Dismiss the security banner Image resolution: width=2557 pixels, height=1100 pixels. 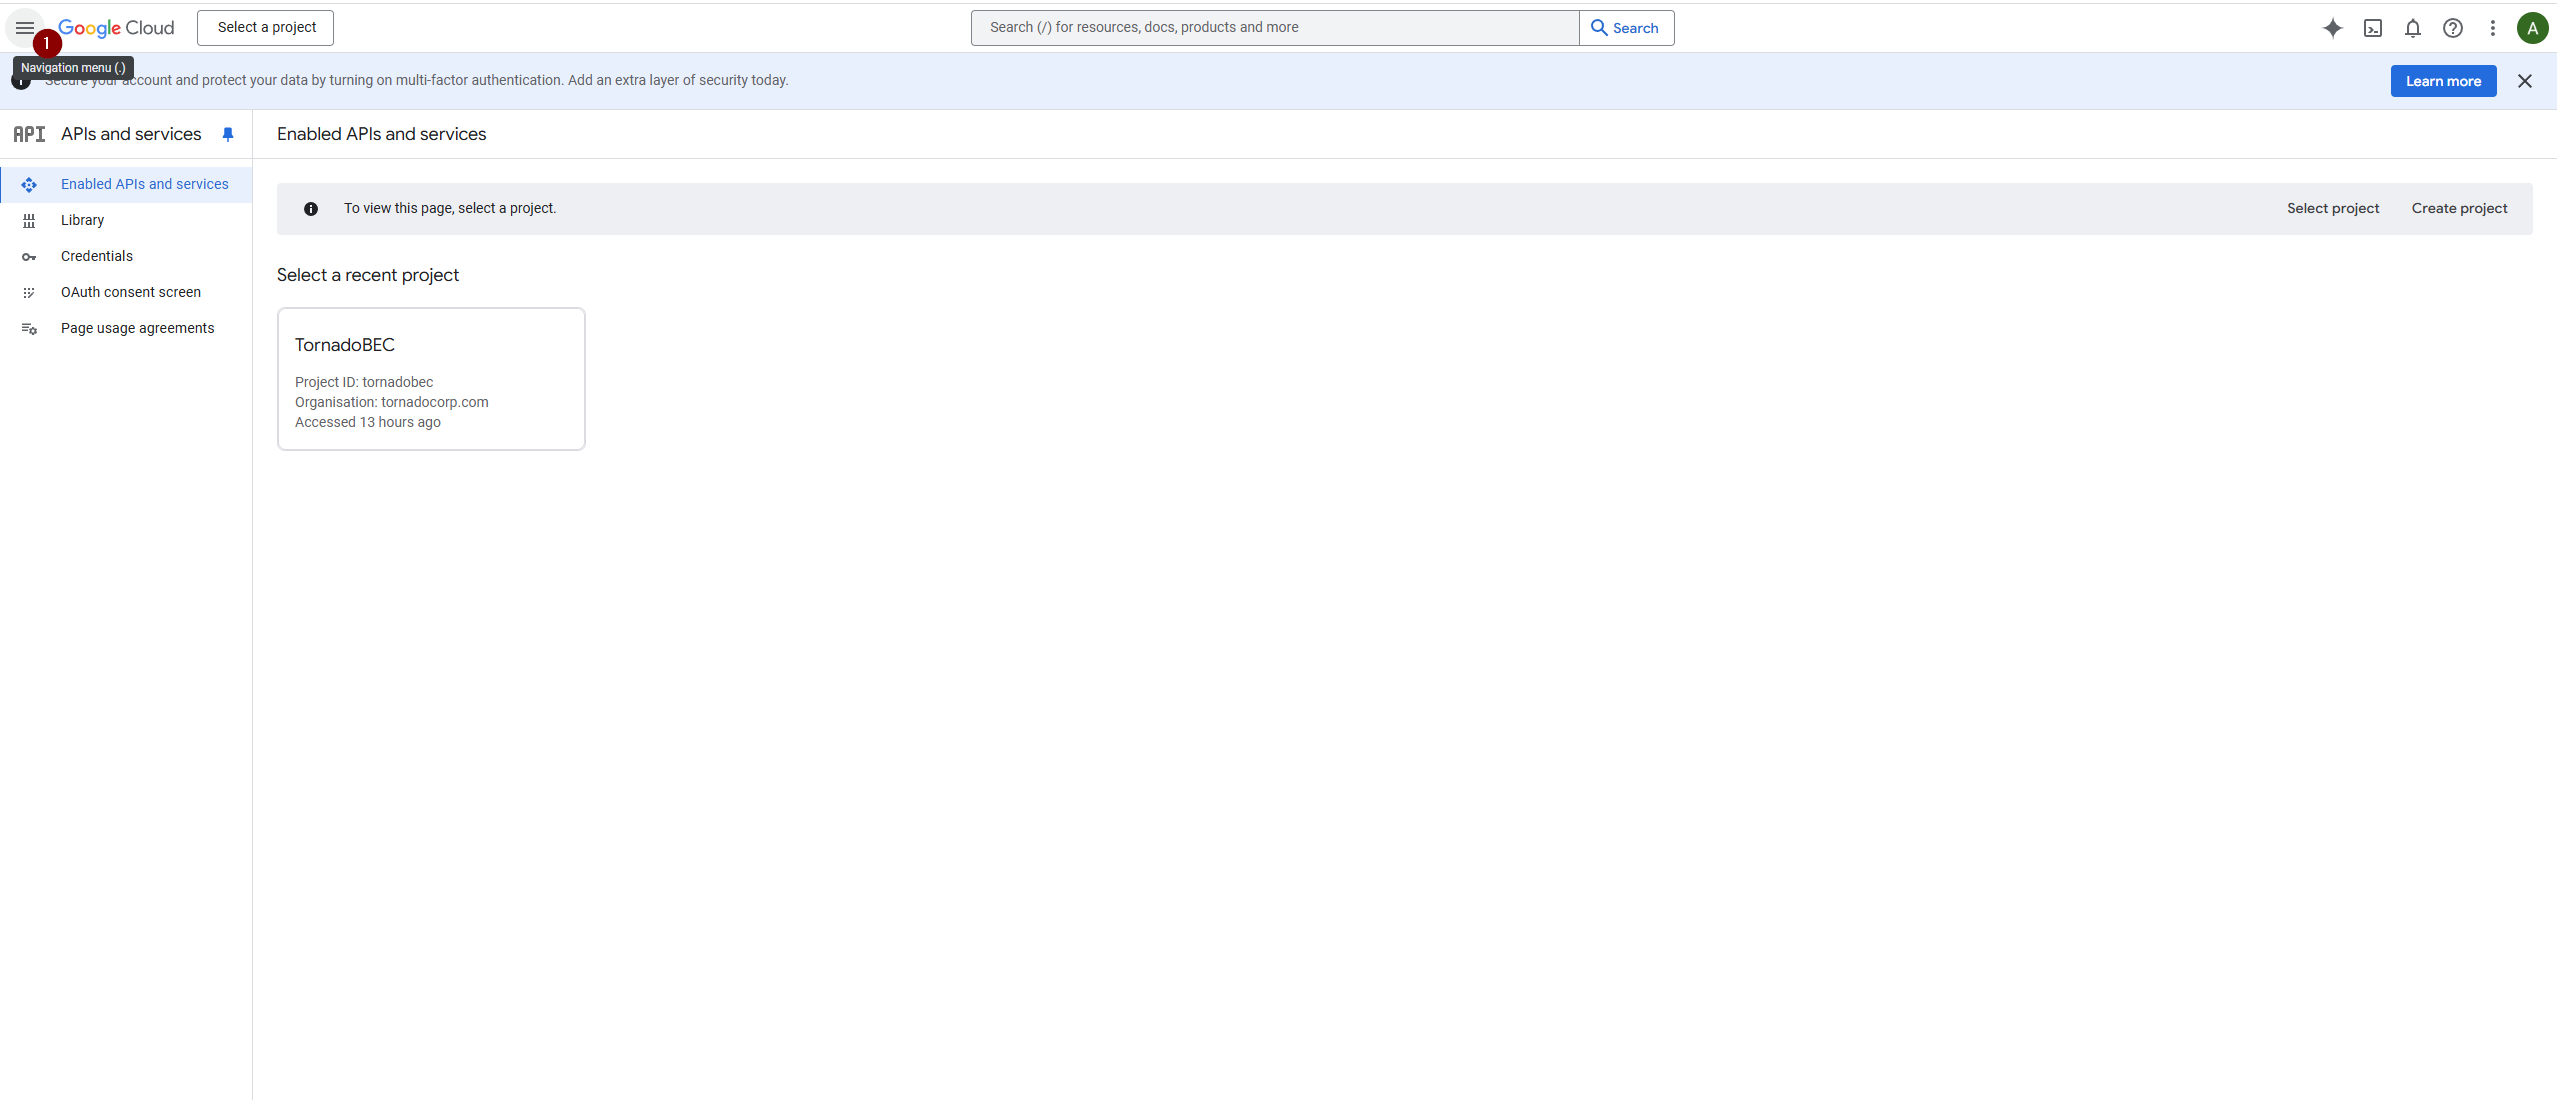(x=2524, y=81)
